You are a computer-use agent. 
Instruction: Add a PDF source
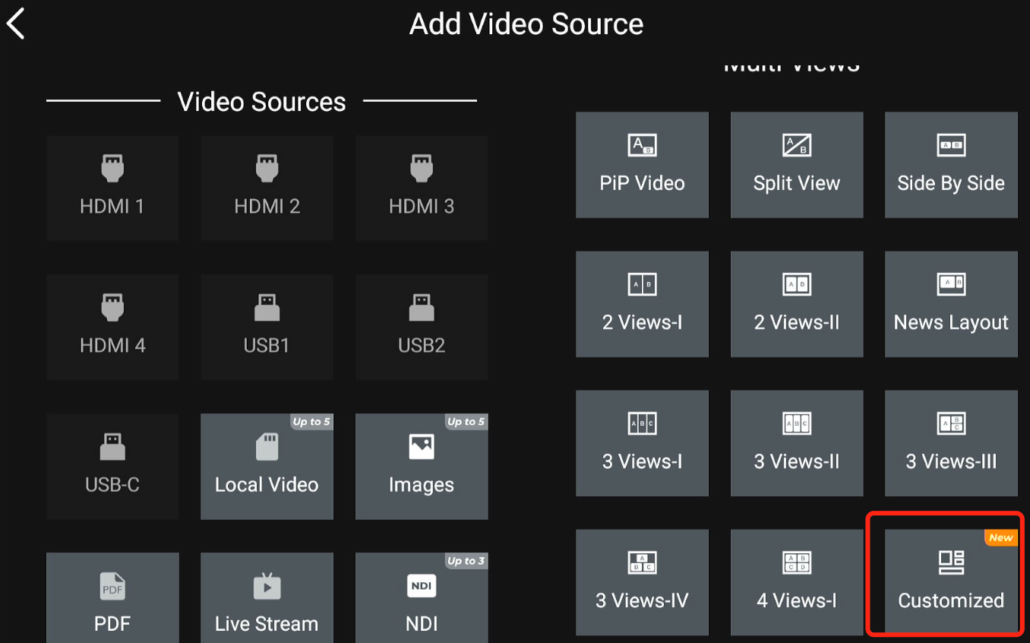pos(112,598)
